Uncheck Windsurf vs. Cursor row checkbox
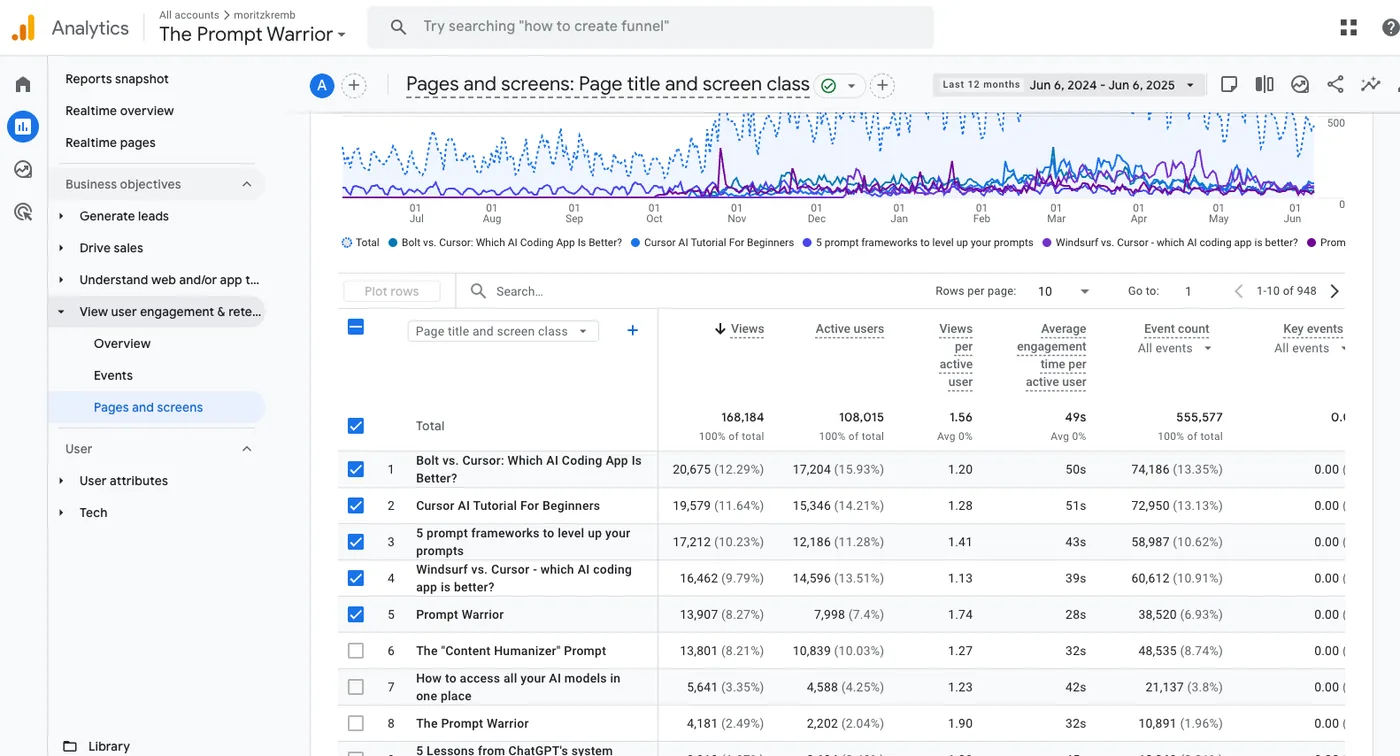The image size is (1400, 756). tap(355, 578)
